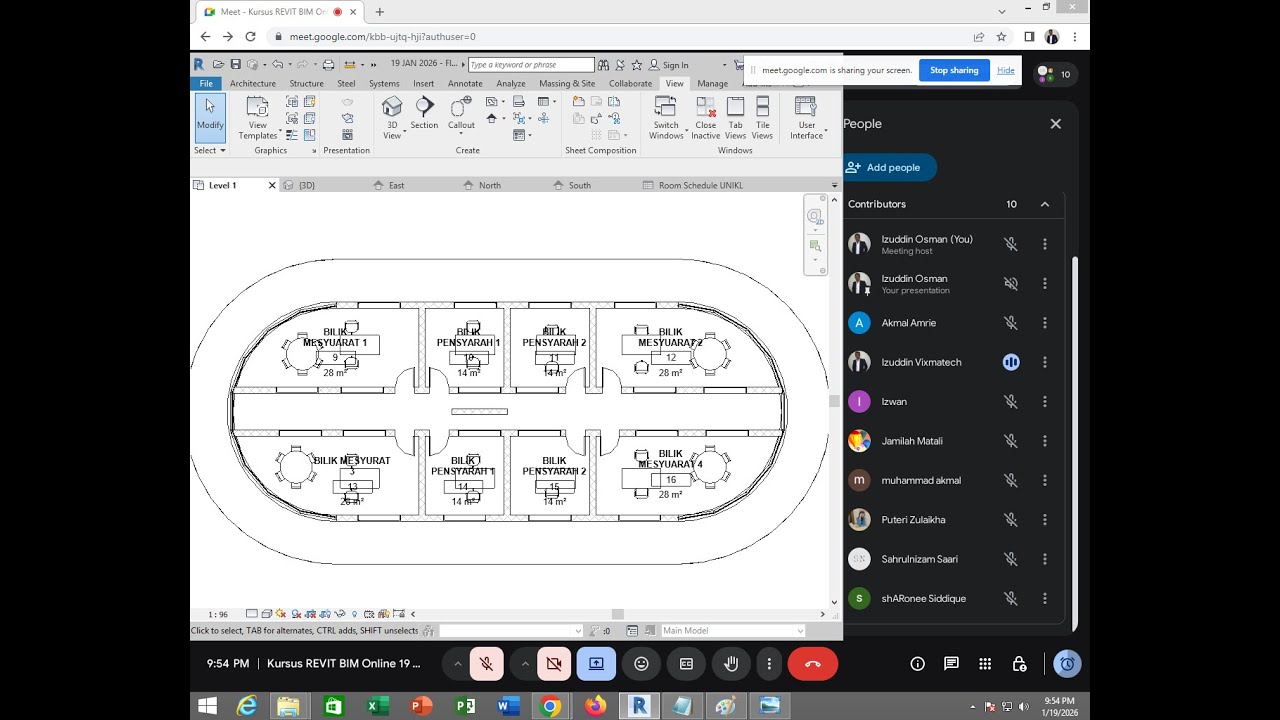Toggle present screen button in Meet

point(596,663)
